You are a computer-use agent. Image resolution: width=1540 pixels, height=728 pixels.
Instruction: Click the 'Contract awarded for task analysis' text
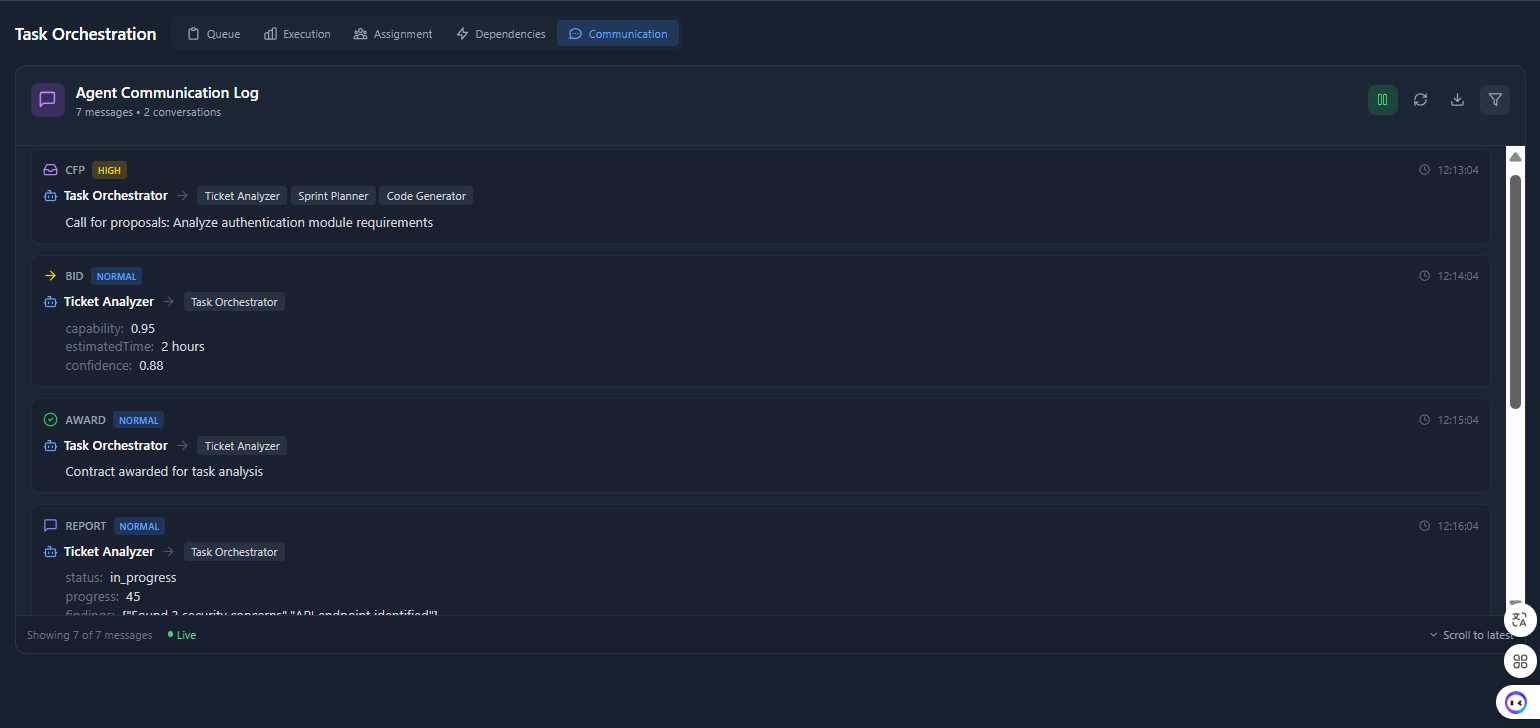(164, 471)
